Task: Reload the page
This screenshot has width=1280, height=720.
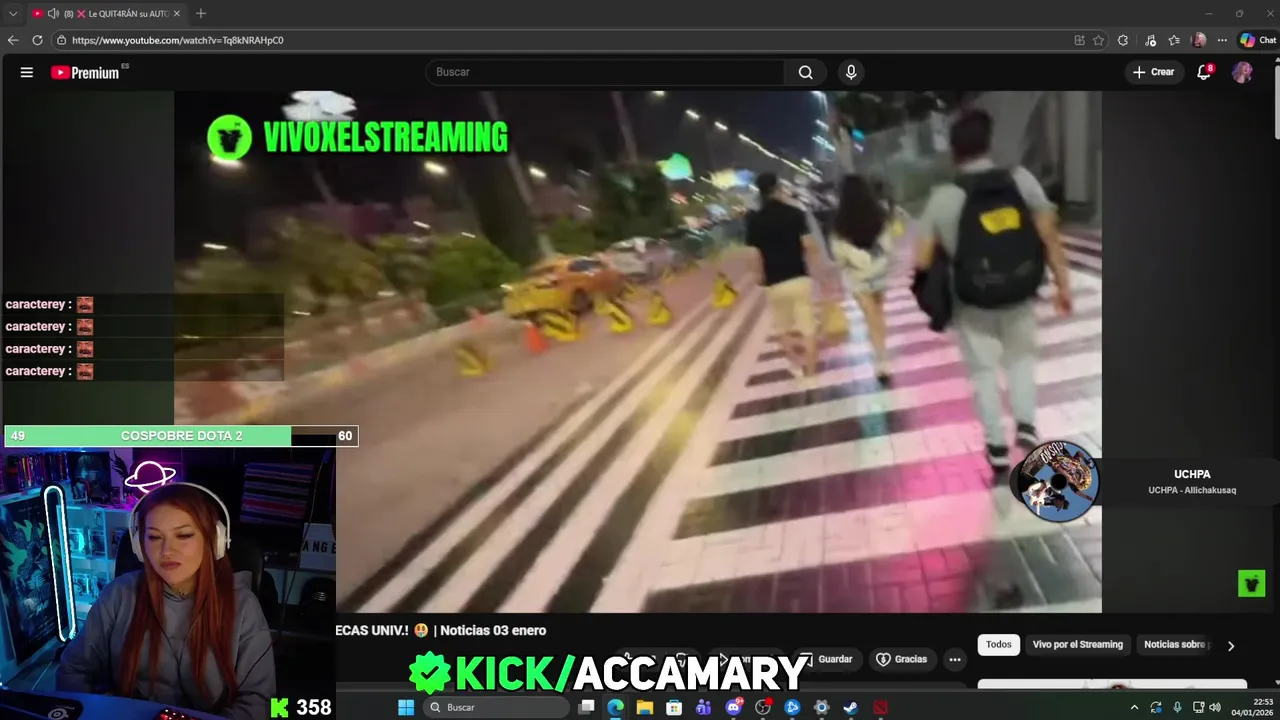Action: (37, 40)
